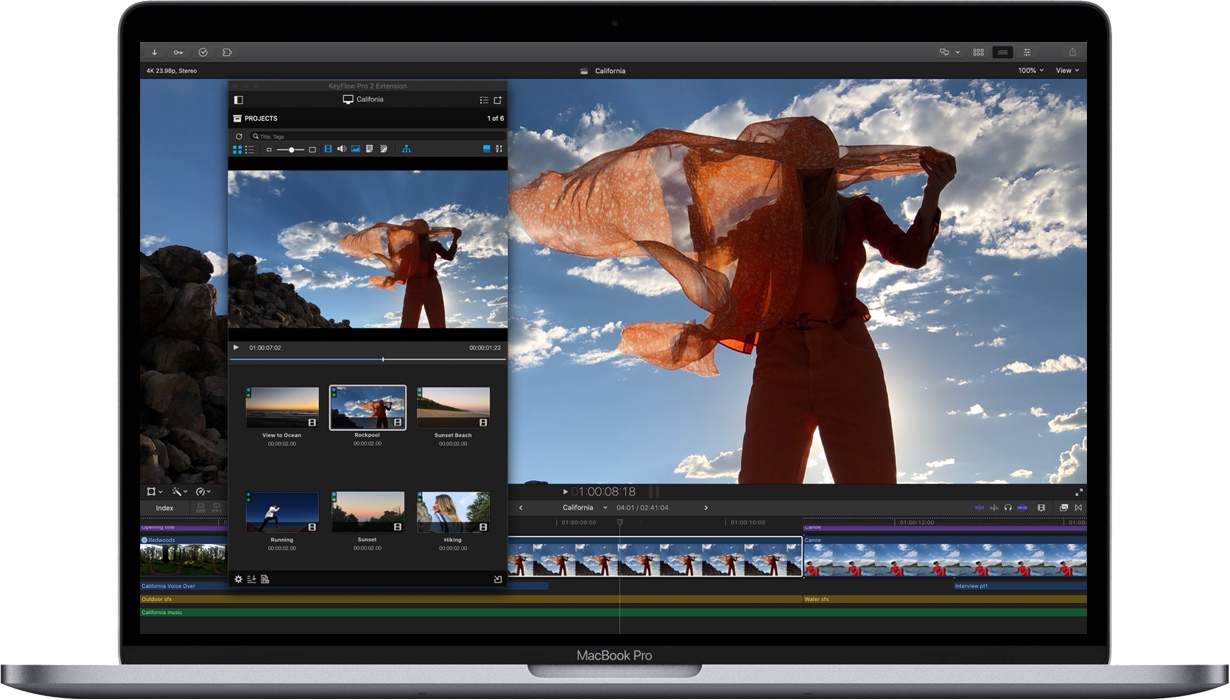Open KeyFlow settings with the gear icon

tap(237, 578)
